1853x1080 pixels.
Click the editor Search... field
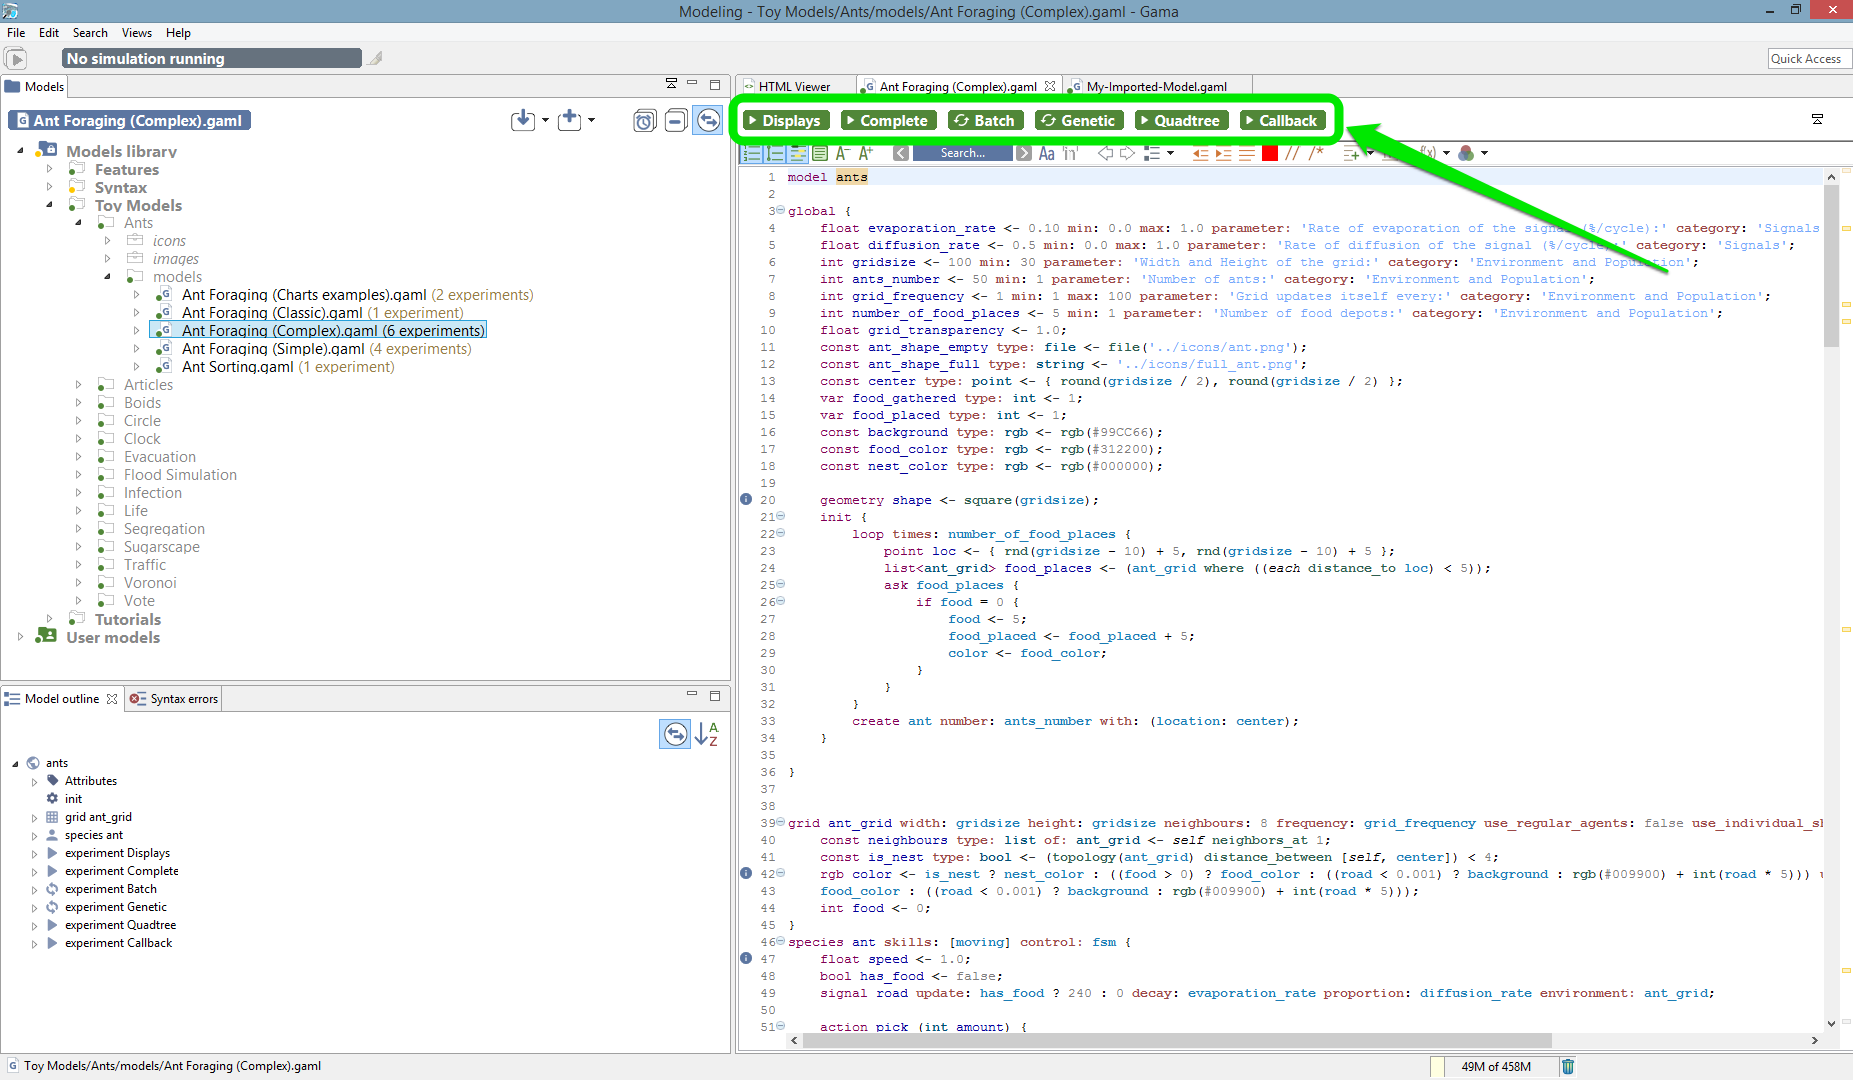[962, 153]
